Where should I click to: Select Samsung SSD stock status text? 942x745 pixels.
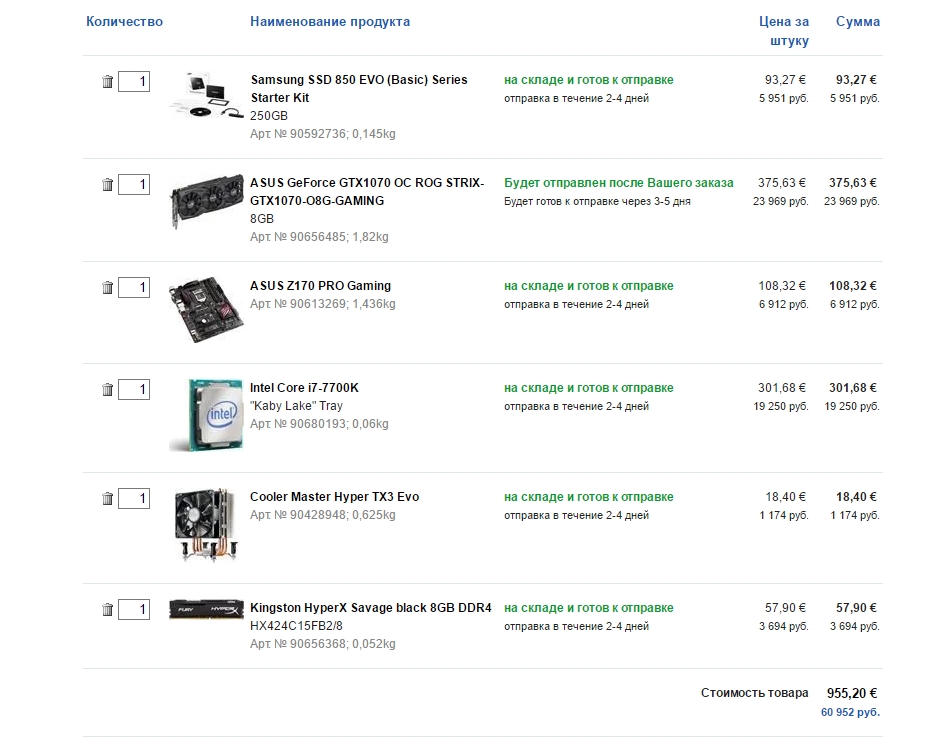click(x=589, y=80)
